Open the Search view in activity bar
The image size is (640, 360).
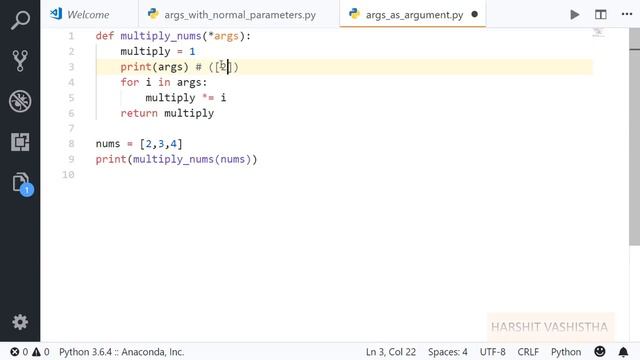pos(20,20)
